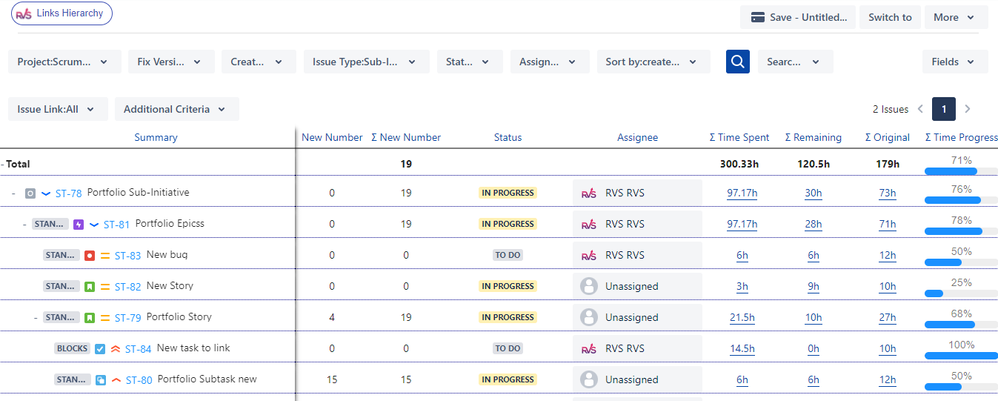Click the BLOCKS link label on ST-84
Screen dimensions: 998x401
(73, 349)
